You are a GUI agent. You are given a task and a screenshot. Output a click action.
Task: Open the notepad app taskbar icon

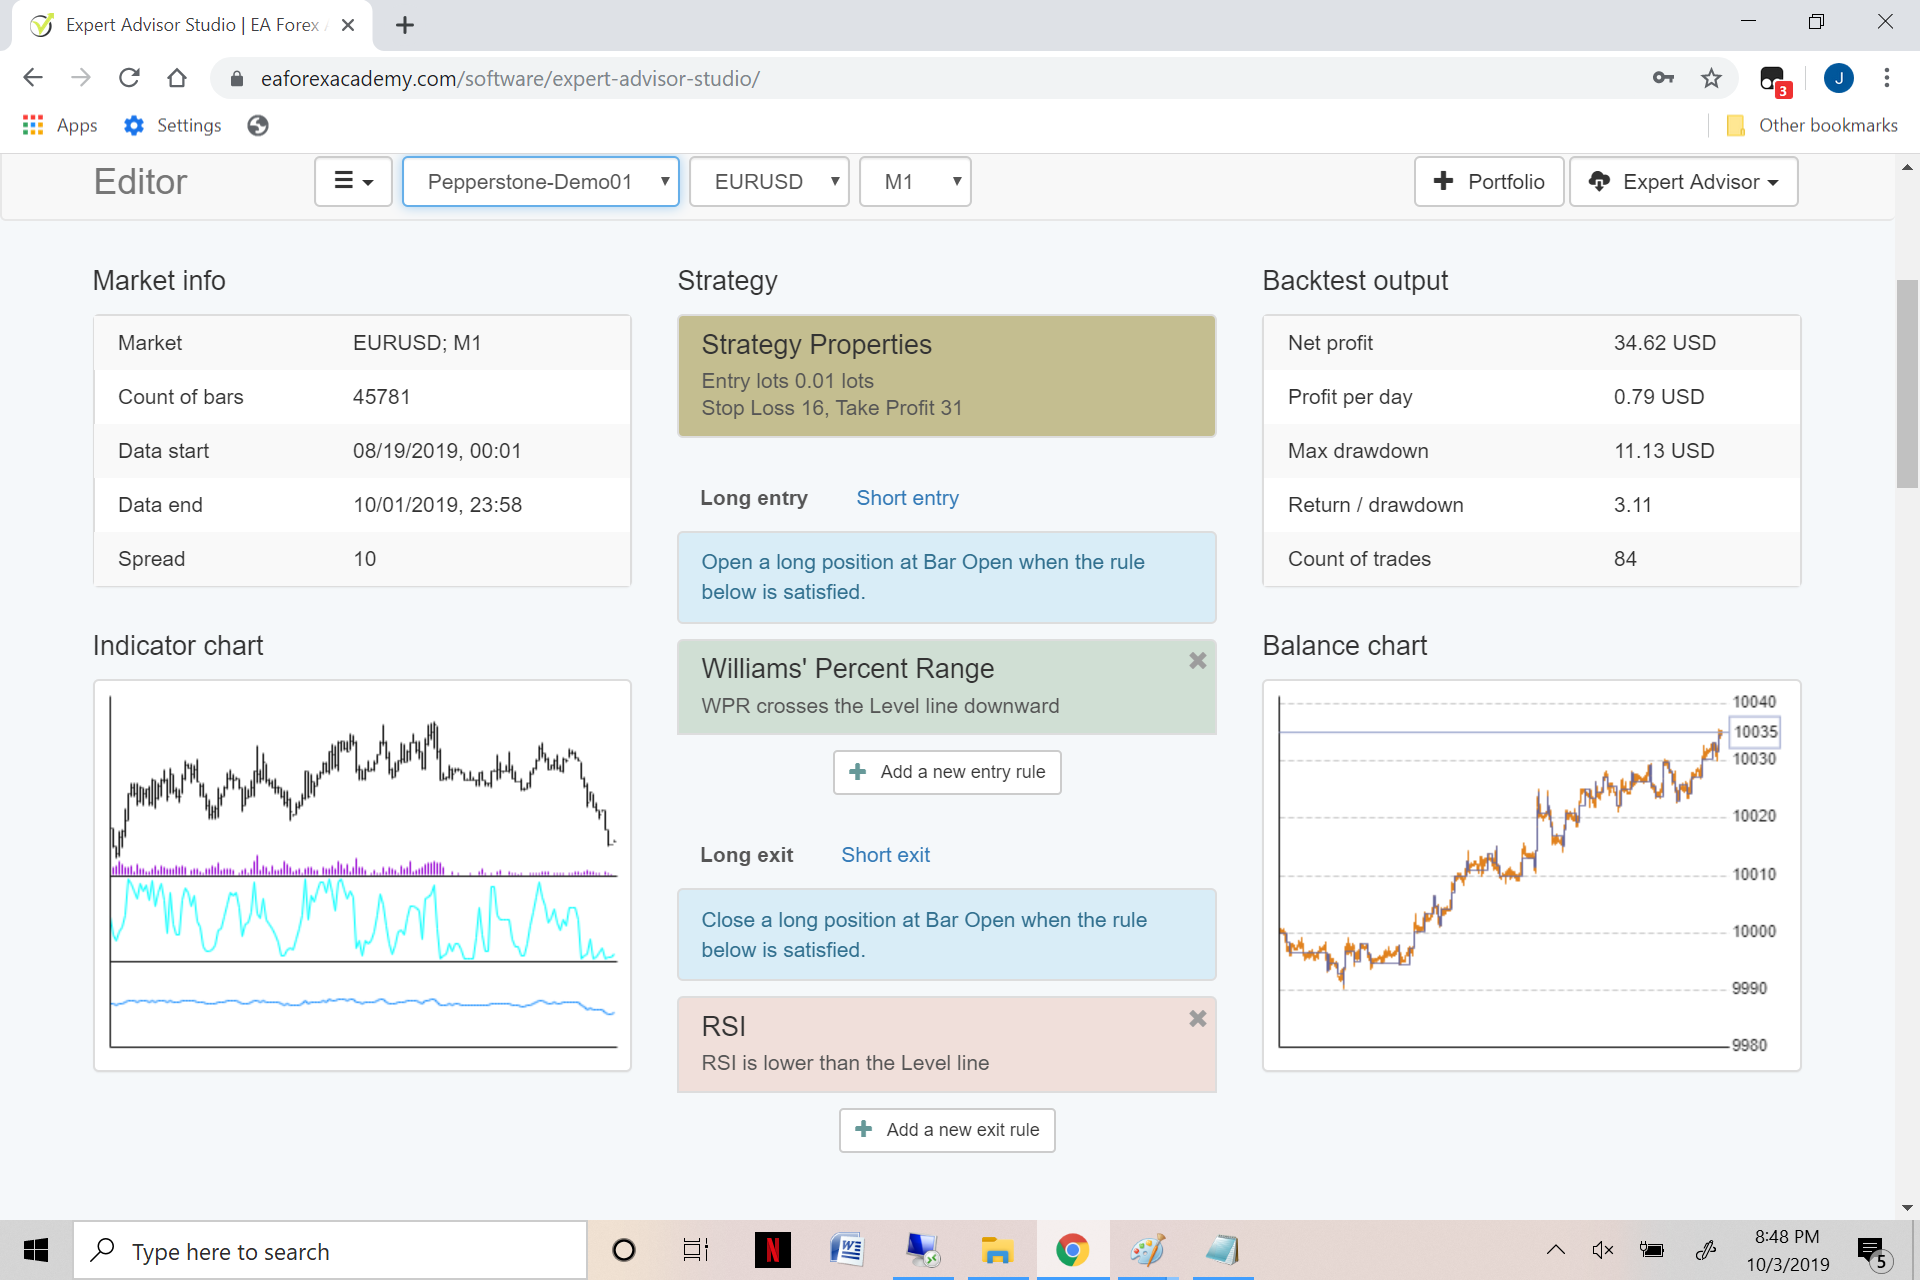(x=1222, y=1250)
